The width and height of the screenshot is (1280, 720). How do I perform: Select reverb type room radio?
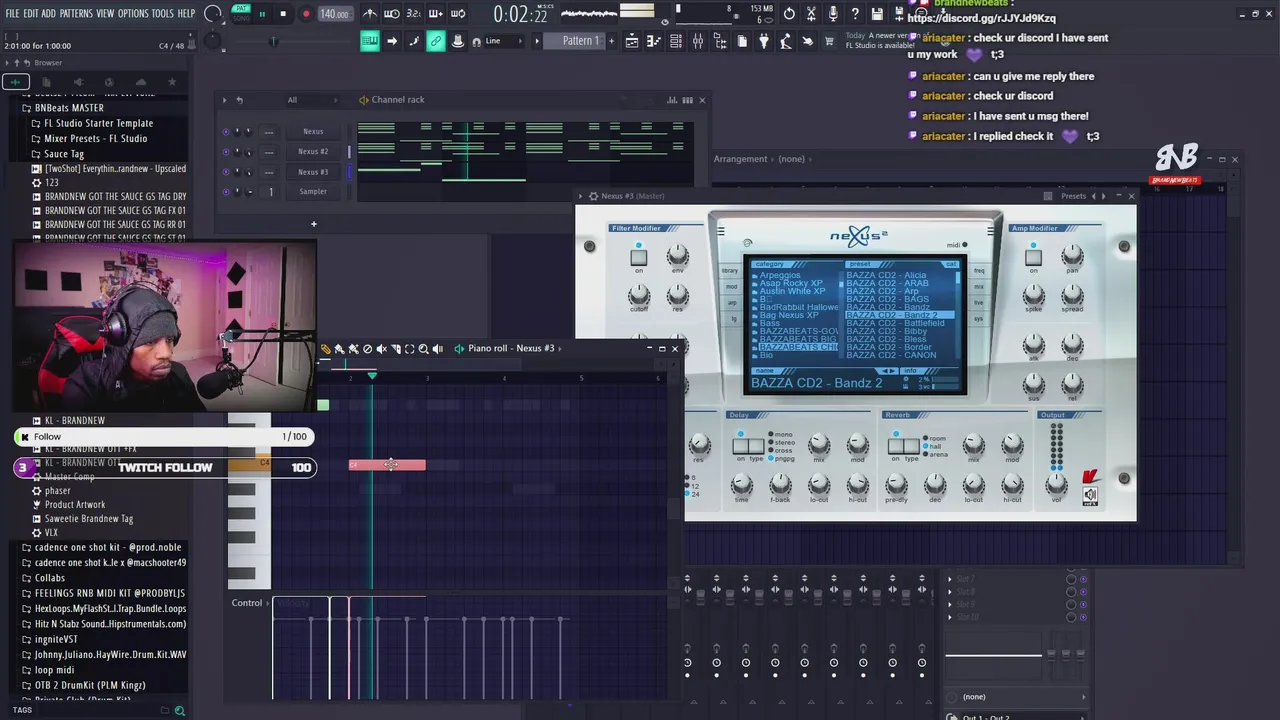(x=927, y=438)
